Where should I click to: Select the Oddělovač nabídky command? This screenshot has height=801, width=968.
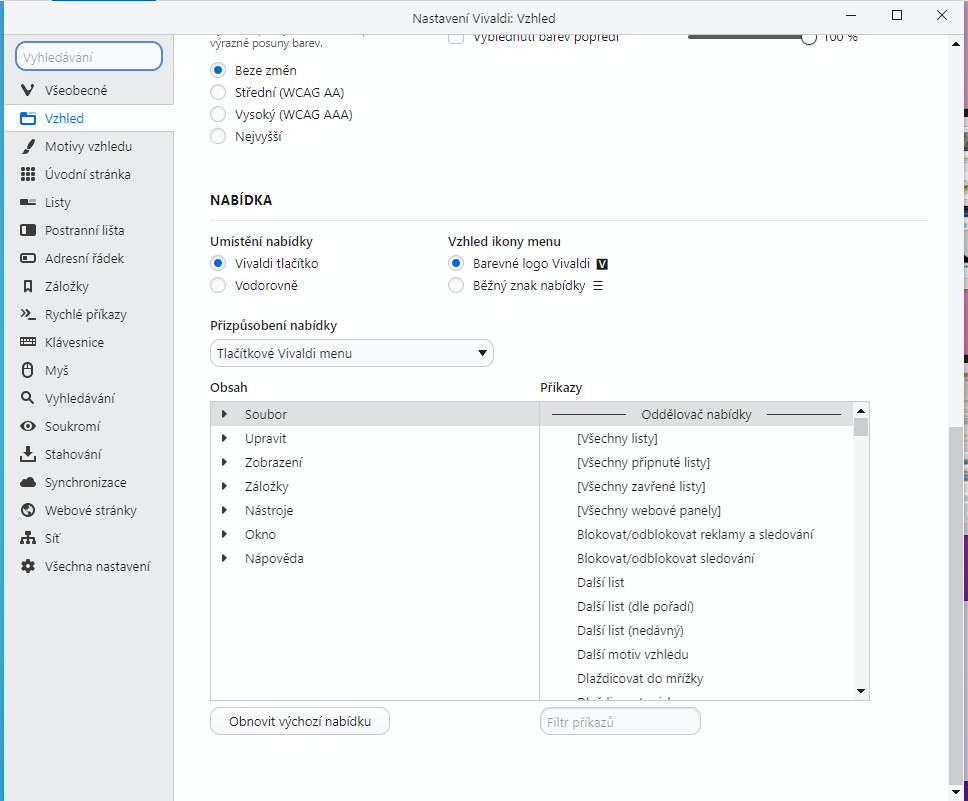coord(696,414)
